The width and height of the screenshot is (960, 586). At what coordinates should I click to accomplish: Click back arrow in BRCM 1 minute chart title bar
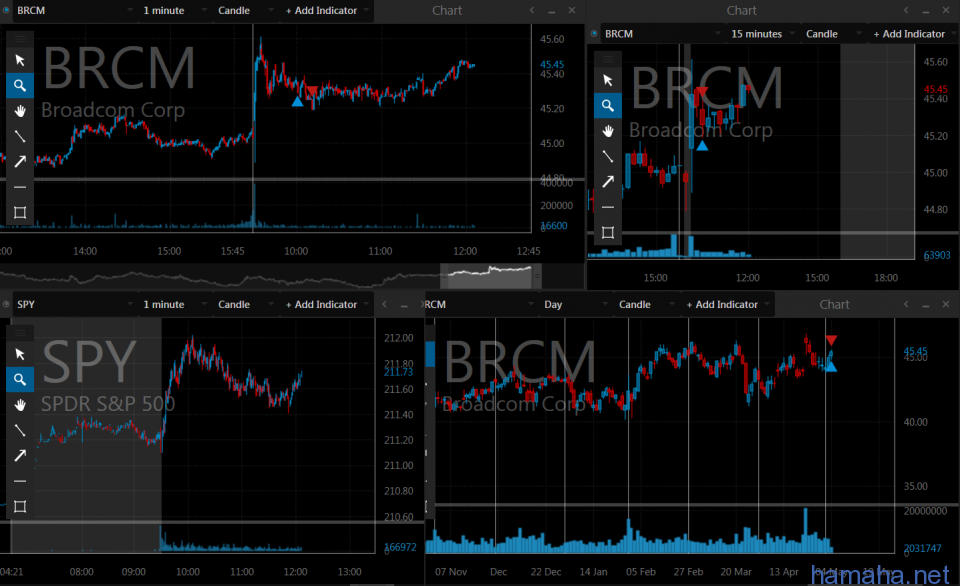coord(532,10)
